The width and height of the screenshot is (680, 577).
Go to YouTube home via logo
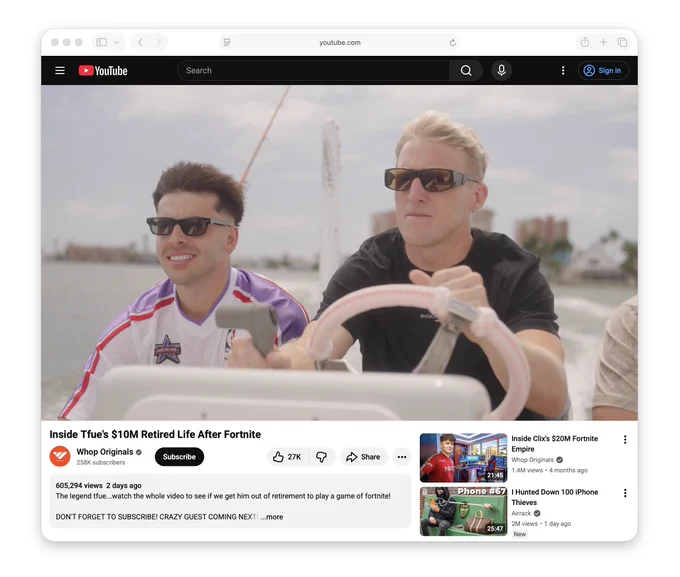click(x=103, y=70)
